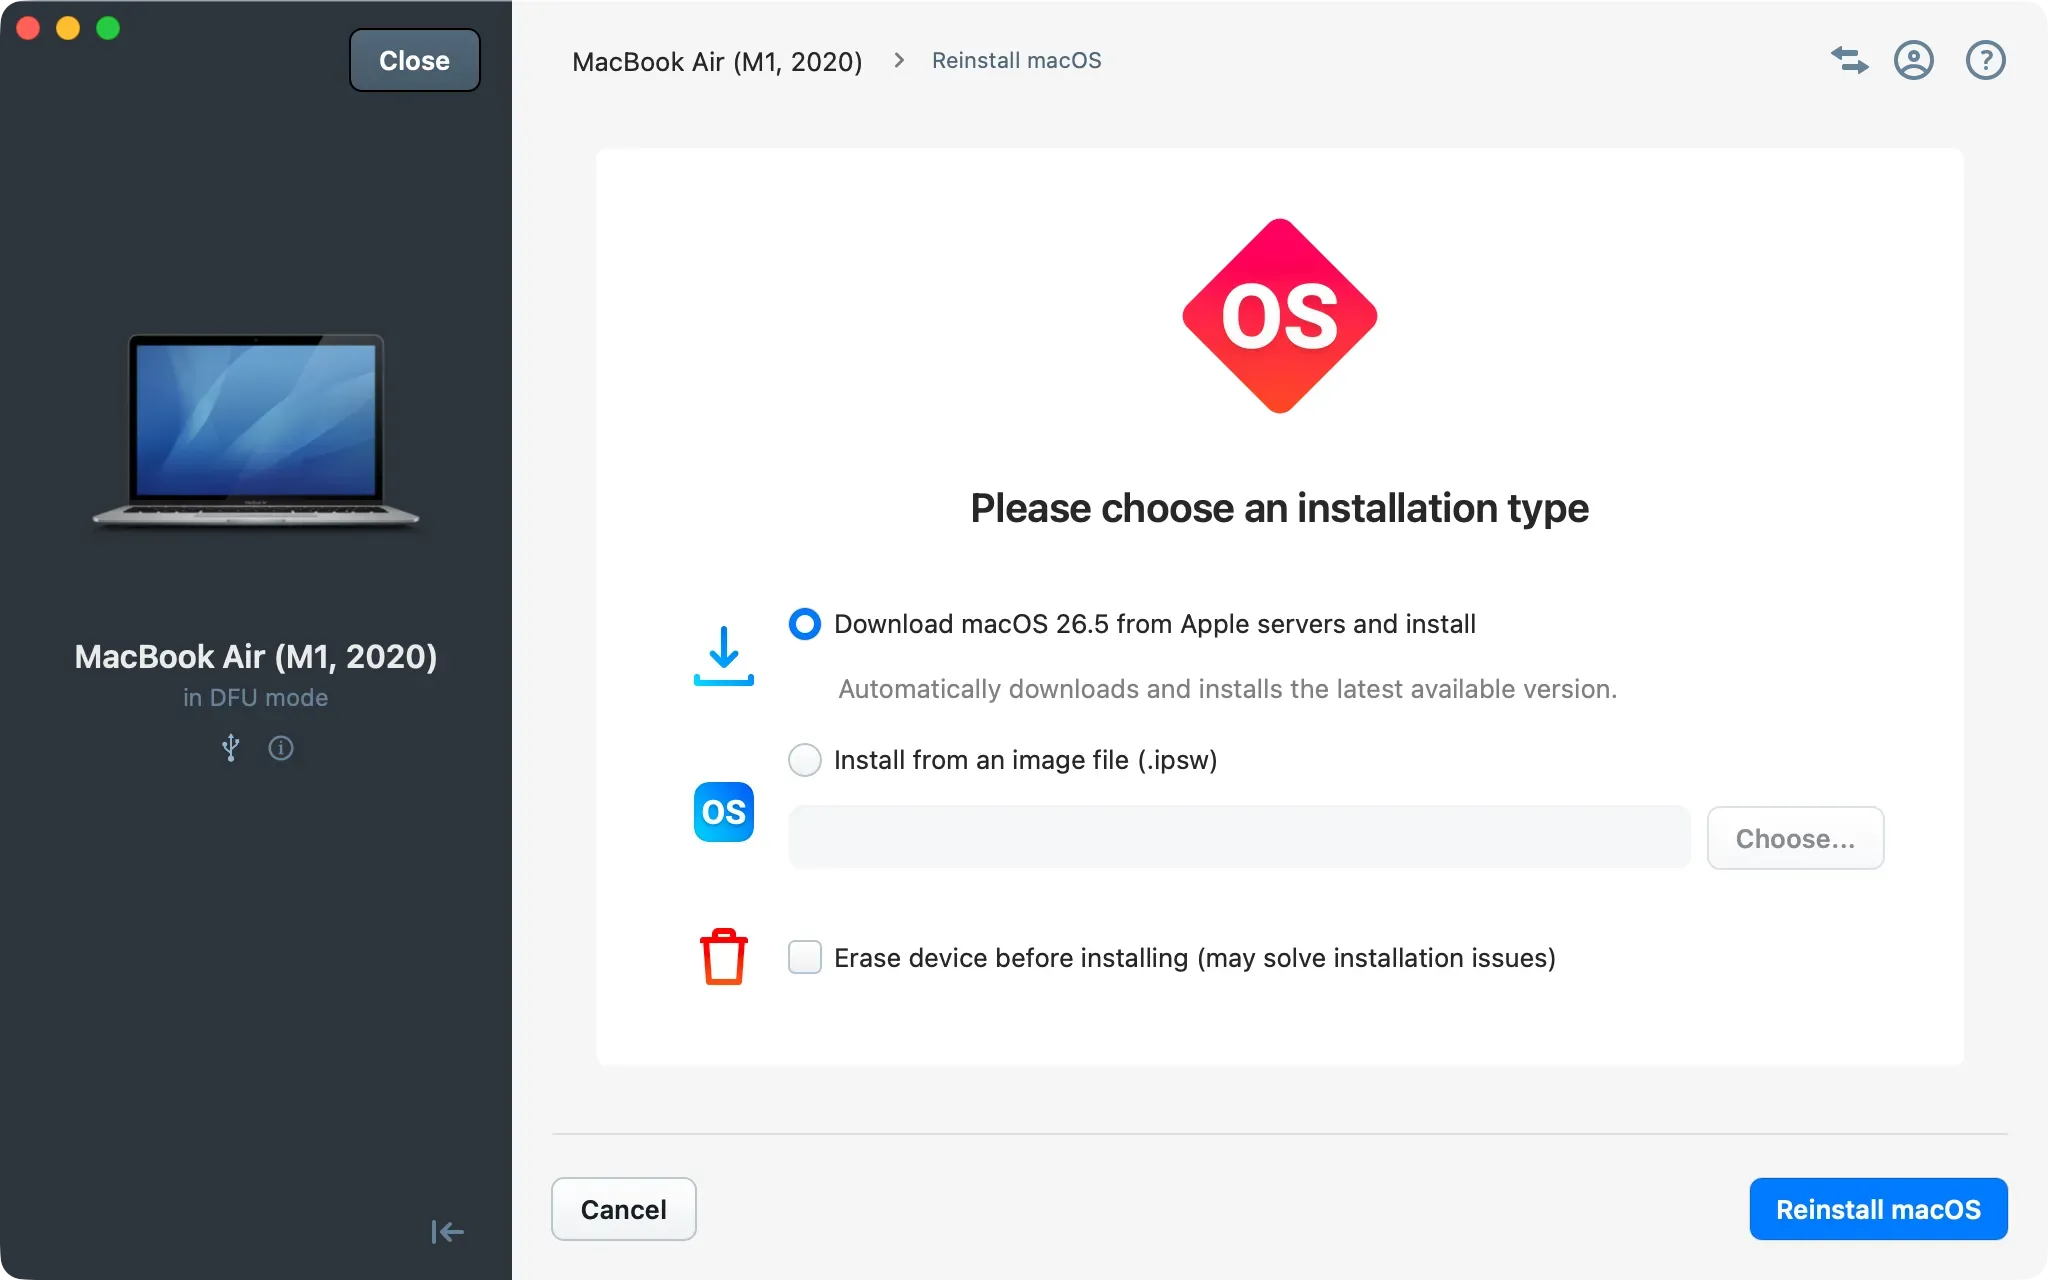Open the transfers activity arrows icon
Screen dimensions: 2048x1280
point(1849,60)
